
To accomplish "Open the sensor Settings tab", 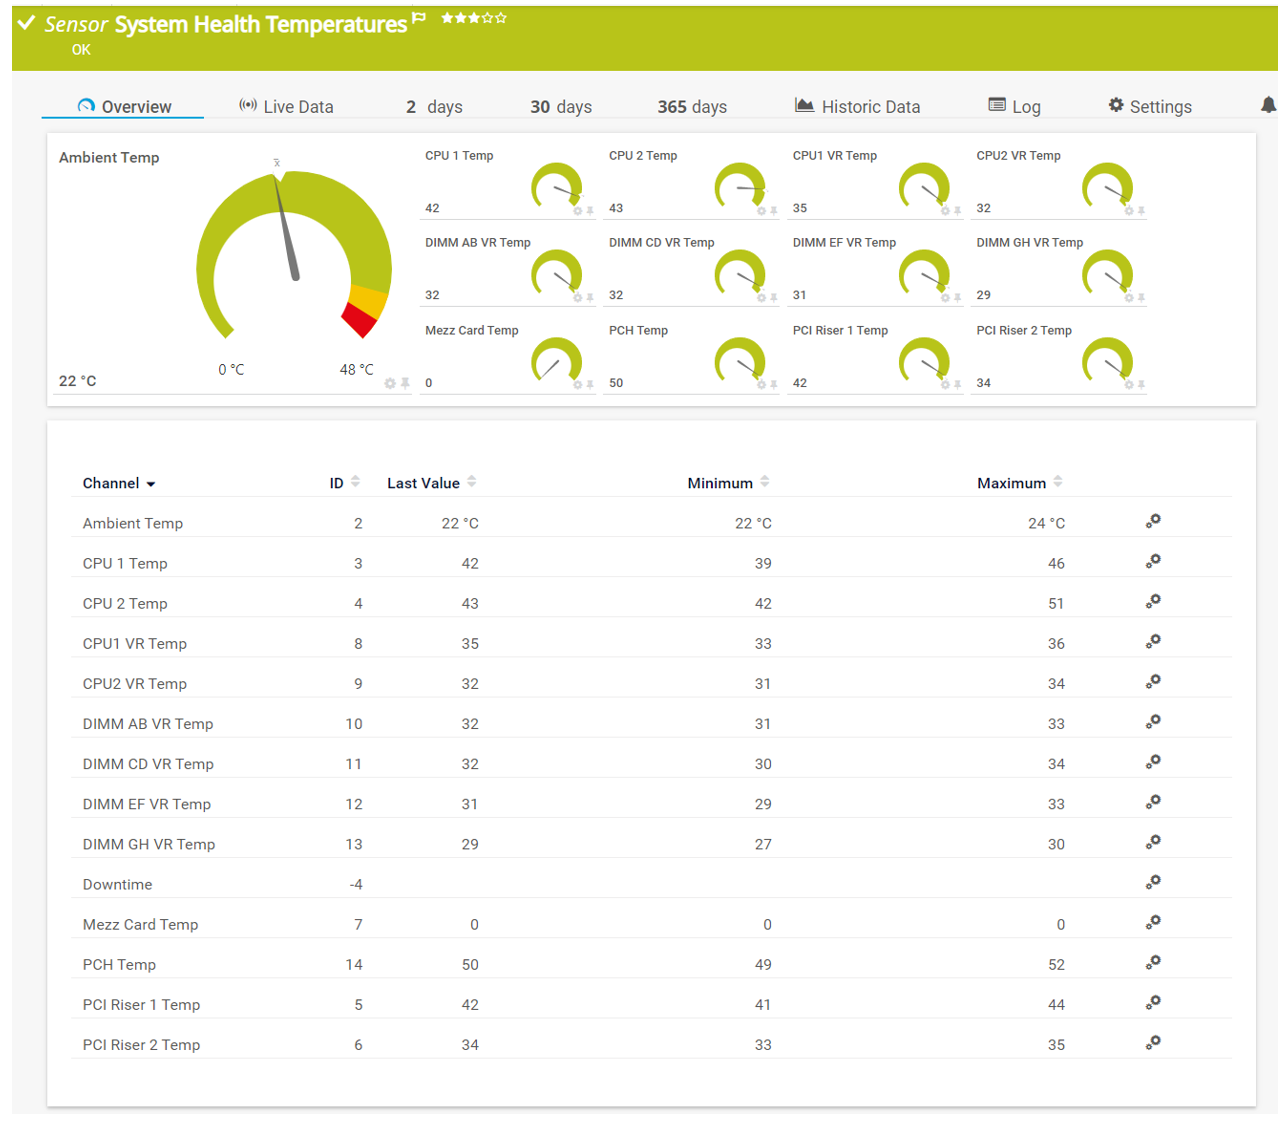I will (x=1150, y=106).
